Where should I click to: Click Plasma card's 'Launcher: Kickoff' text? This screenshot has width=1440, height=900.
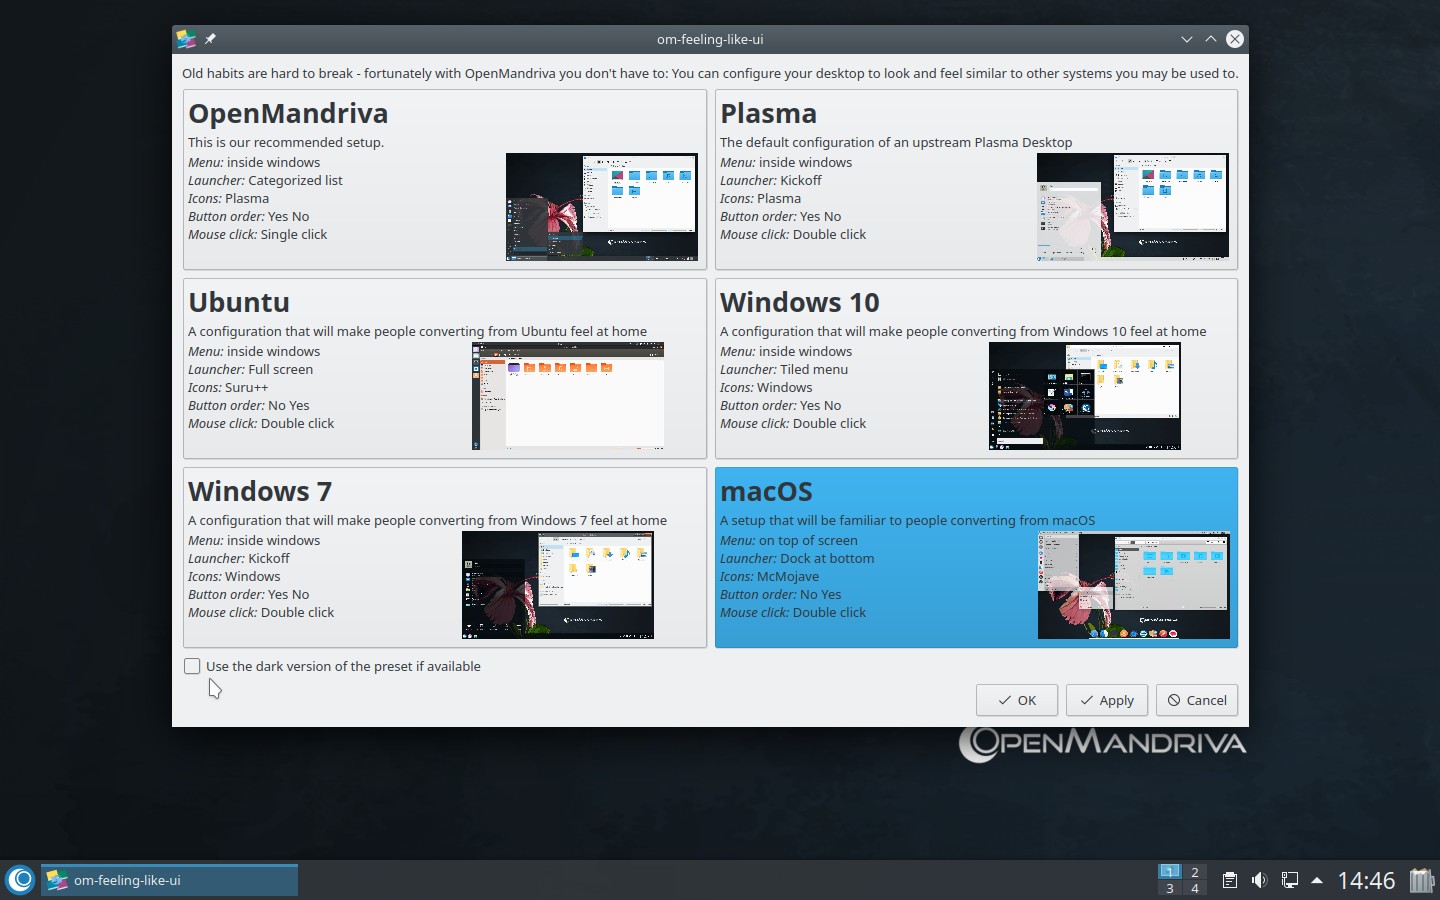click(x=771, y=180)
